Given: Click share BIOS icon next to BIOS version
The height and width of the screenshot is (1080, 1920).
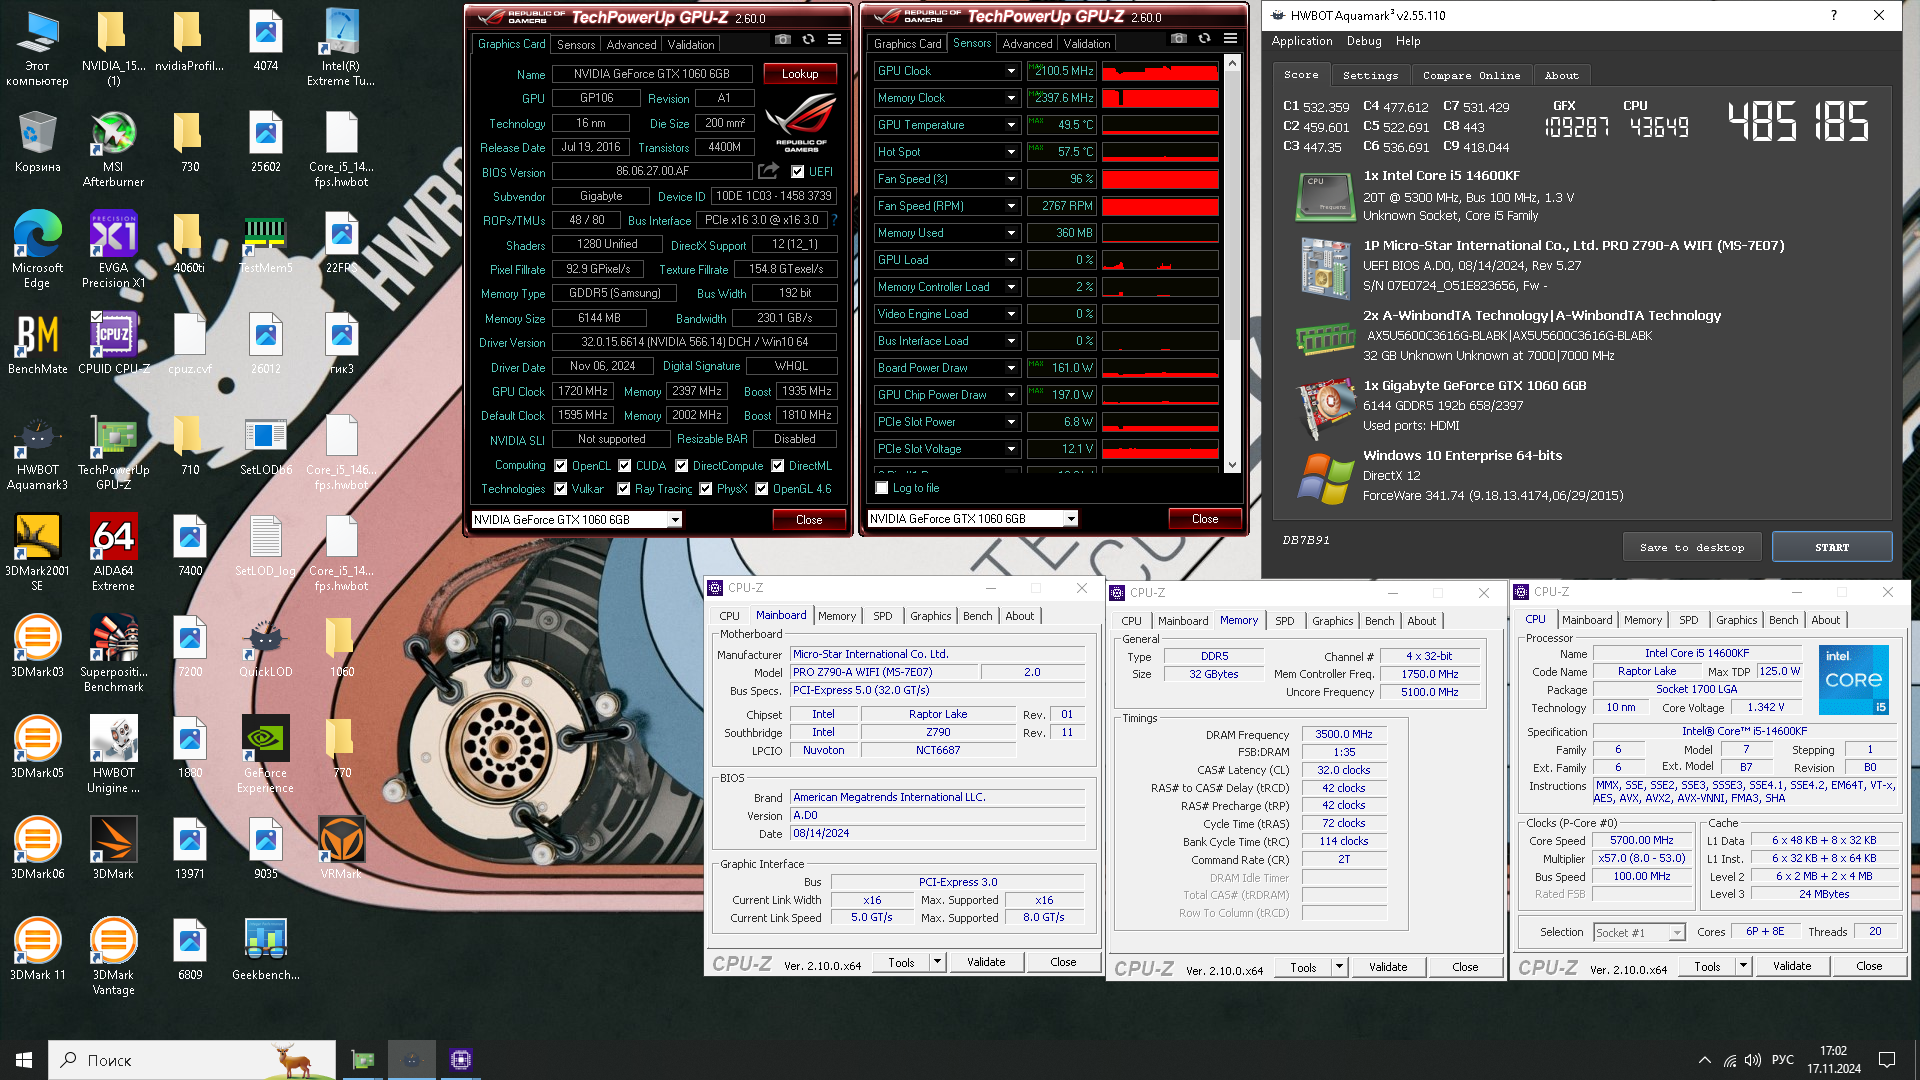Looking at the screenshot, I should [768, 171].
